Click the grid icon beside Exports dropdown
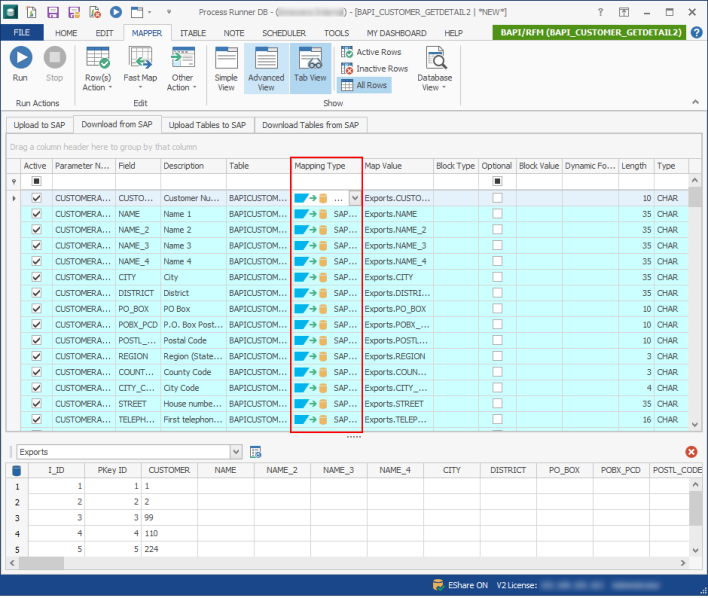This screenshot has height=598, width=708. [256, 452]
